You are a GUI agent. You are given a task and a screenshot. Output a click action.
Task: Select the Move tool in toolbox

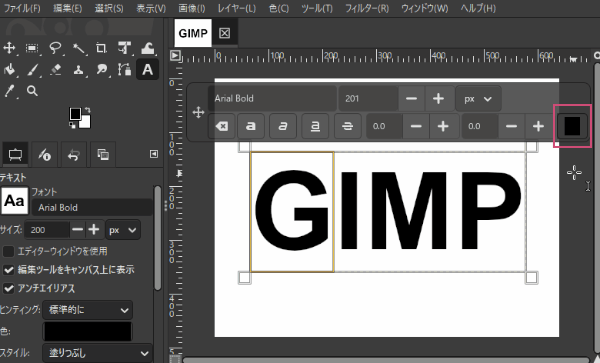(9, 48)
